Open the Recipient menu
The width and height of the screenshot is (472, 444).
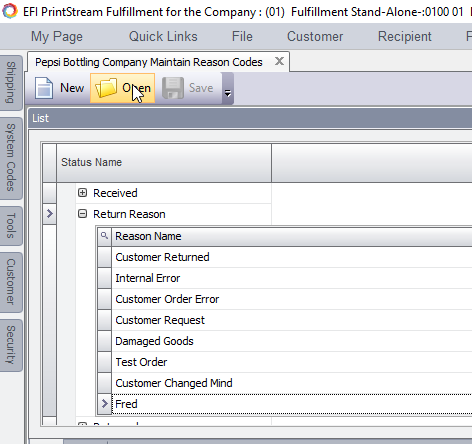405,36
